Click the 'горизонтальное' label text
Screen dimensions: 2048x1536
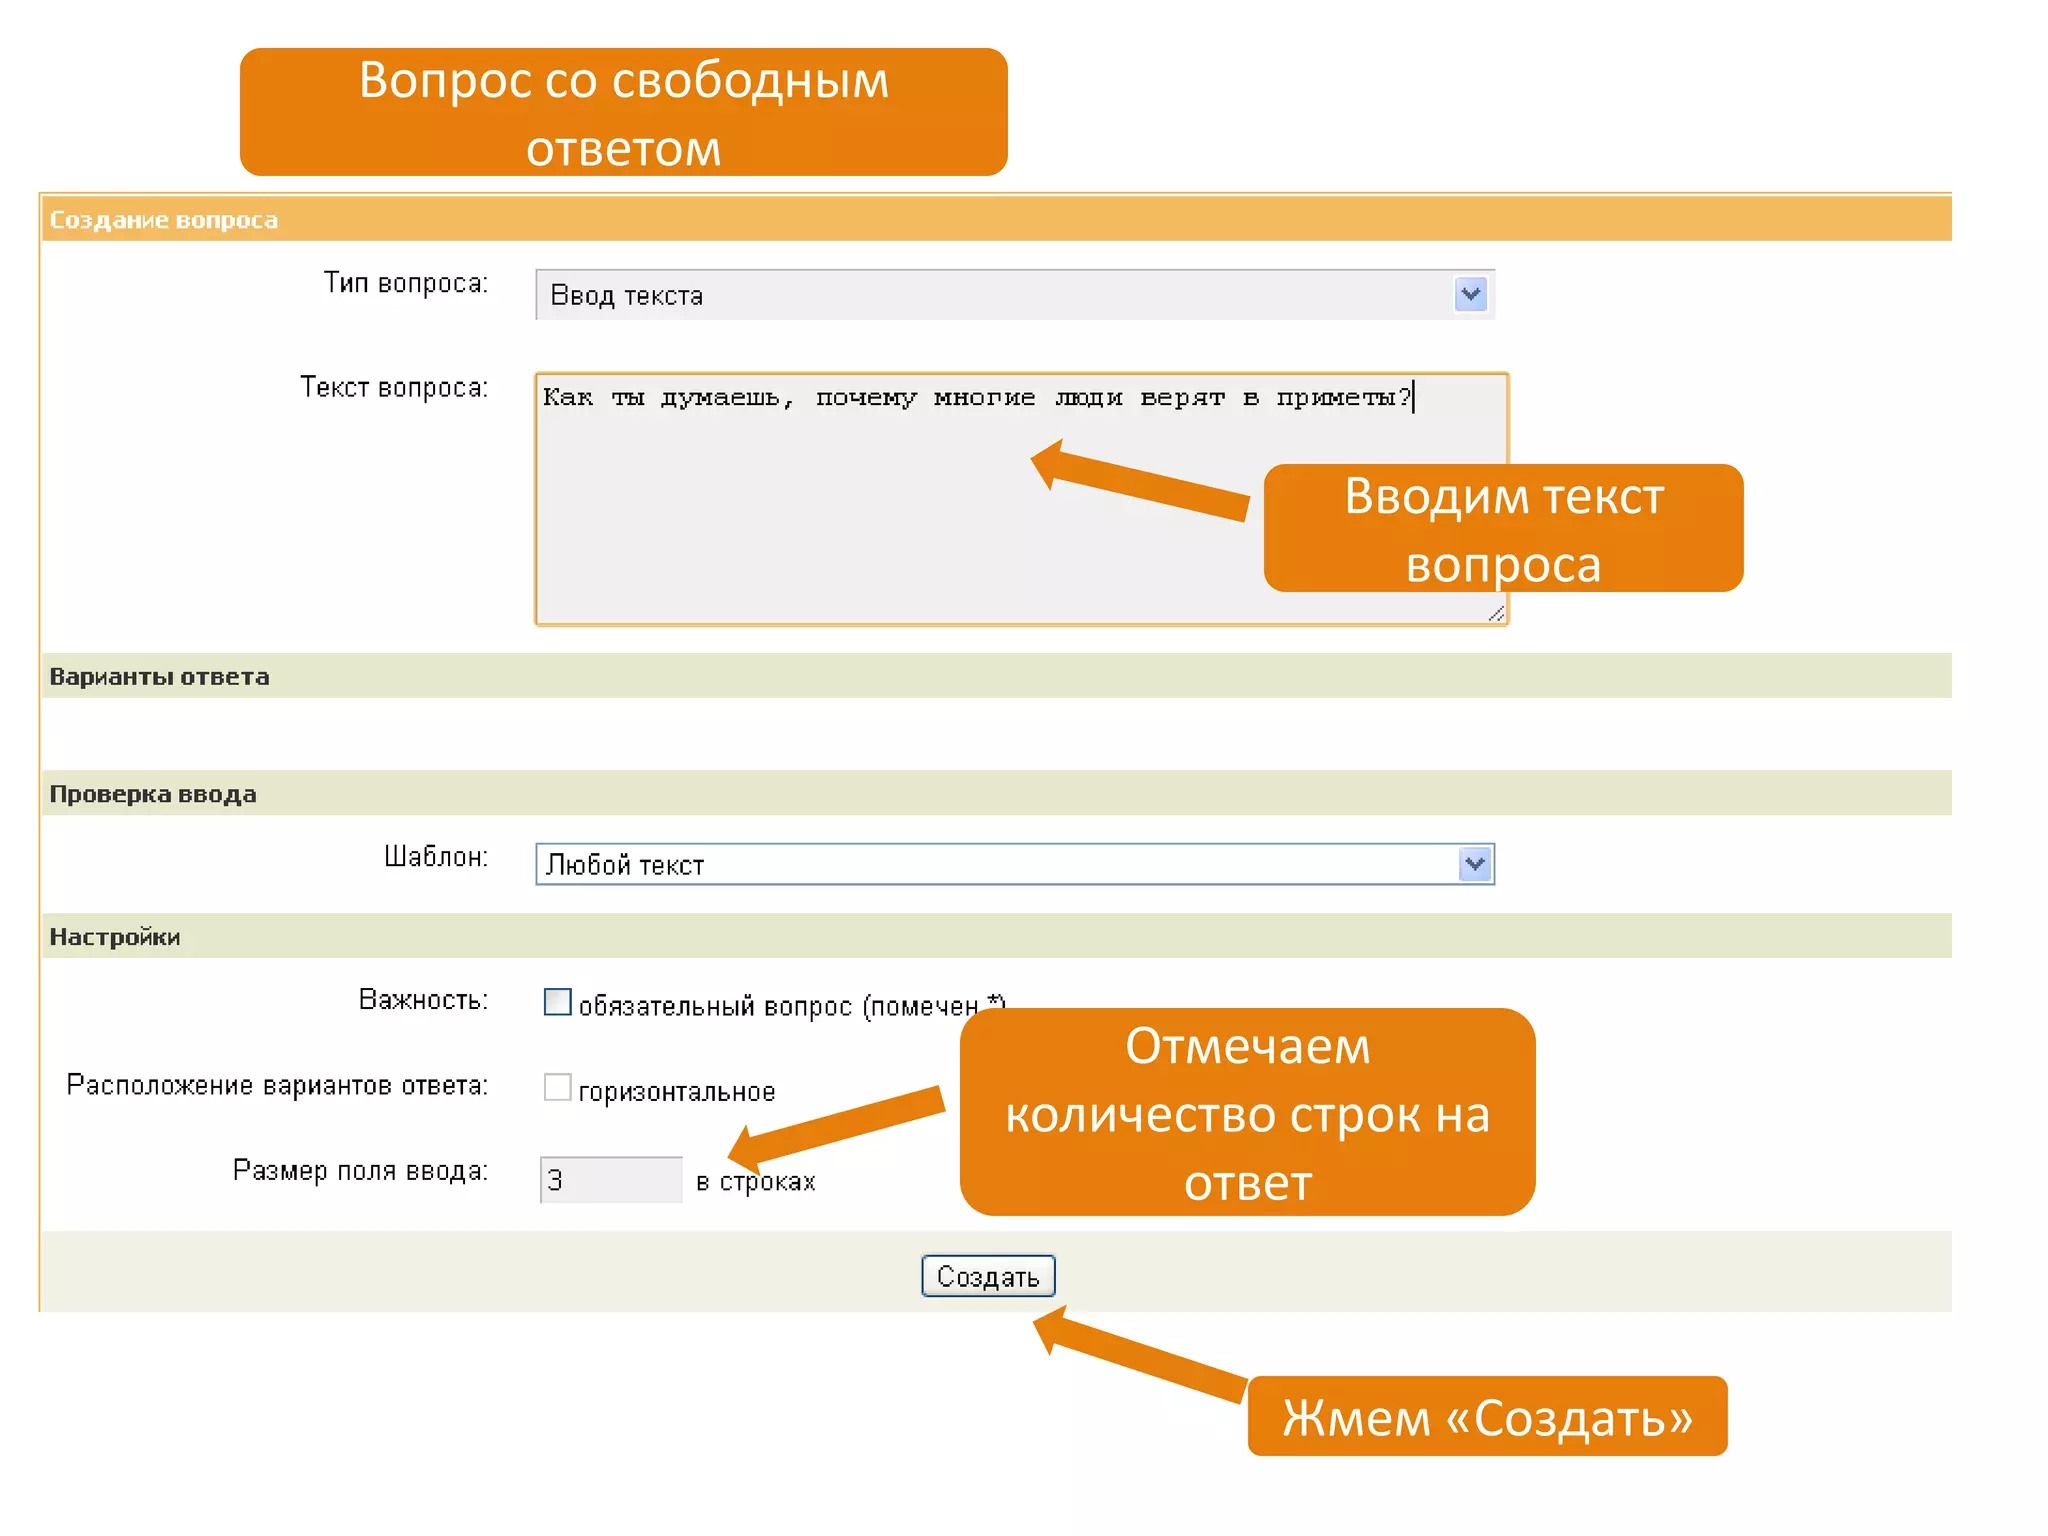[677, 1092]
